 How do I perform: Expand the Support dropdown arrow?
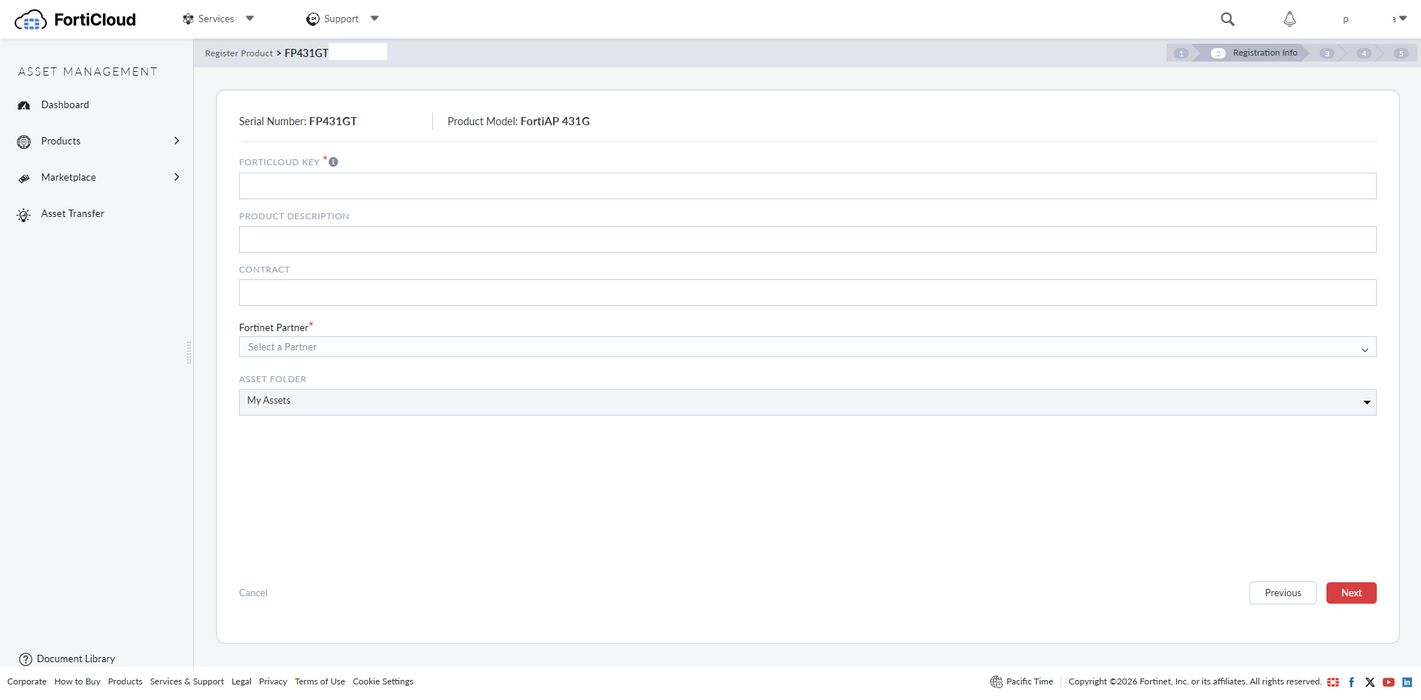coord(375,19)
